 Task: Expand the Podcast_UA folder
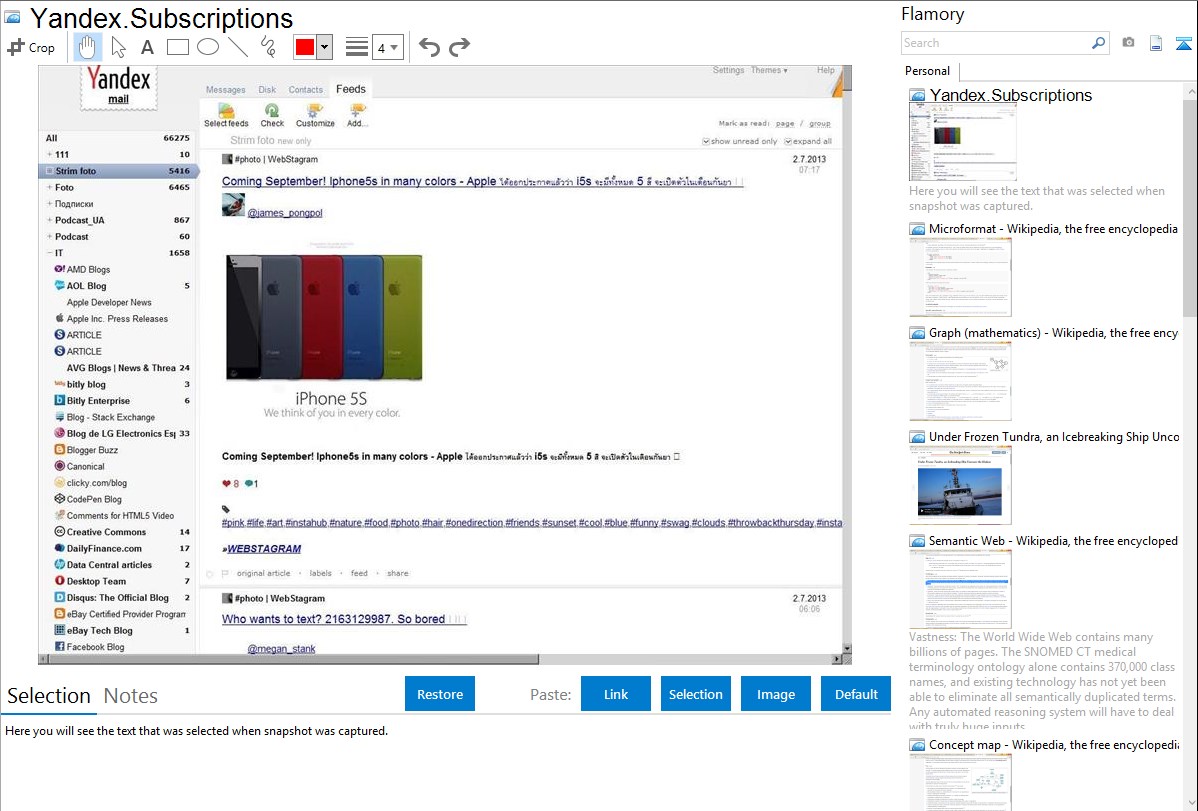tap(50, 220)
